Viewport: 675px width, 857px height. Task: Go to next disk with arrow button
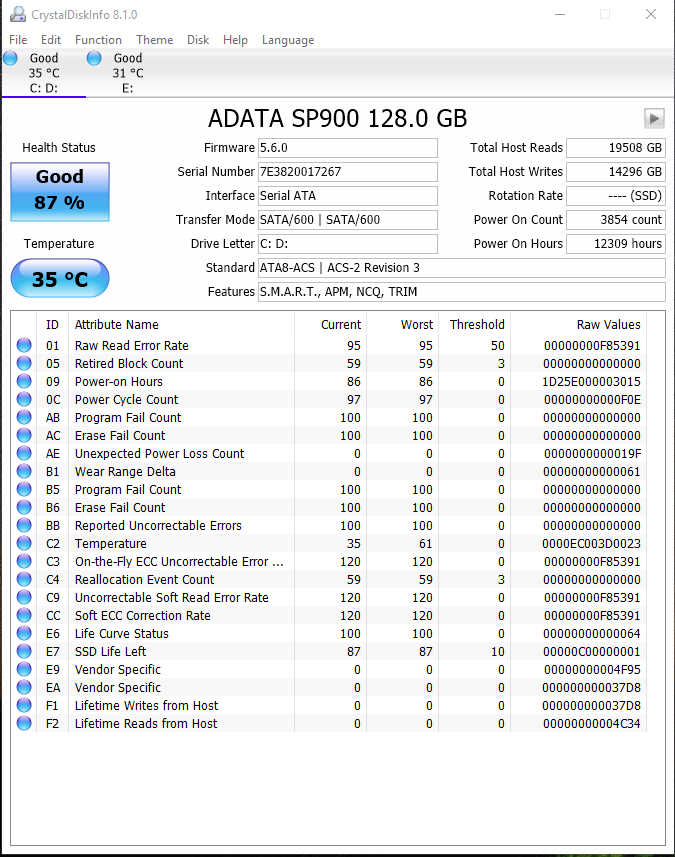654,119
